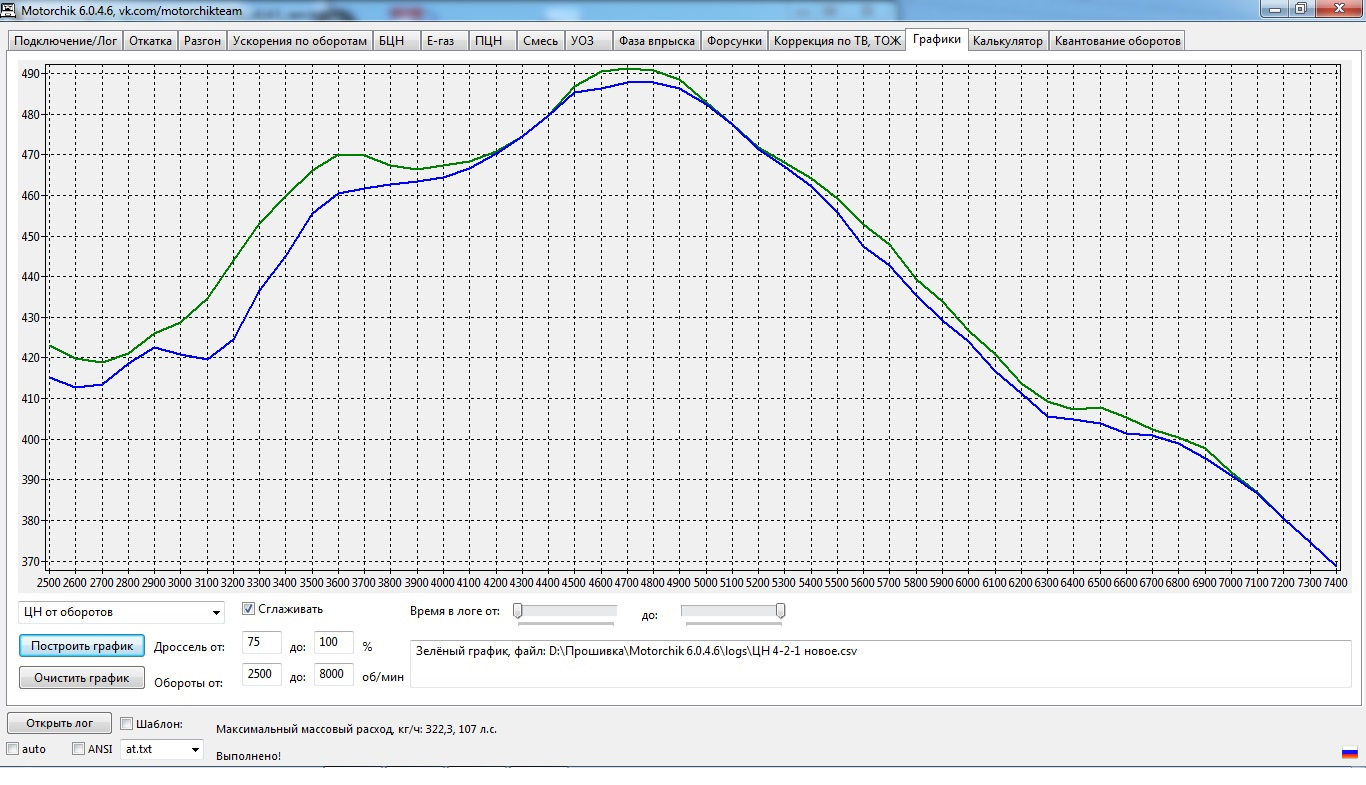Switch to the УОЗ tab
This screenshot has width=1366, height=785.
click(x=582, y=41)
